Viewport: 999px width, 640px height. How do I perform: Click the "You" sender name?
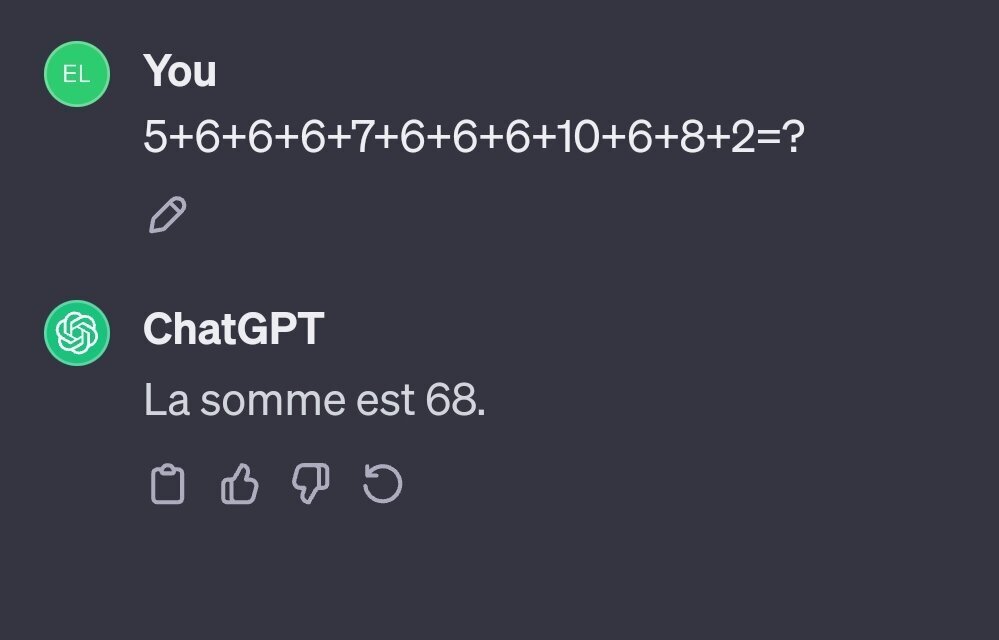point(180,71)
